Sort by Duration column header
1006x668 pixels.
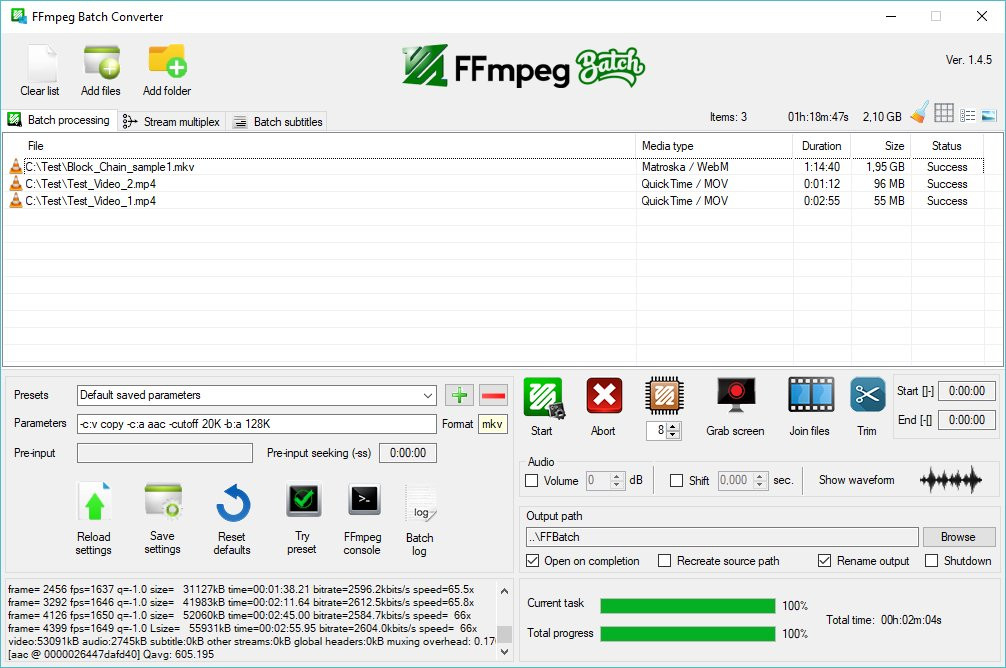pos(822,146)
